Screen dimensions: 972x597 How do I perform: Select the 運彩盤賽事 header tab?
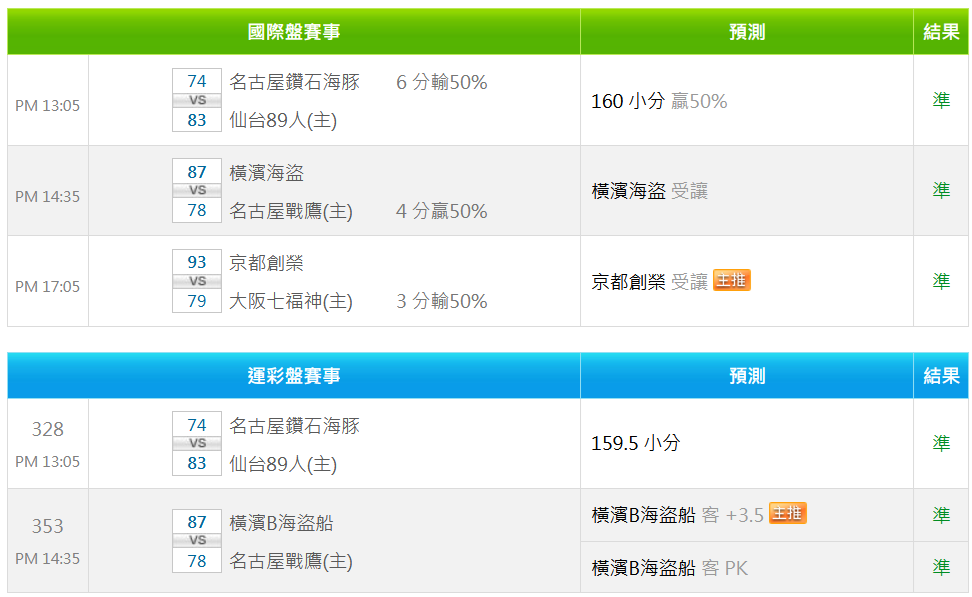click(294, 376)
